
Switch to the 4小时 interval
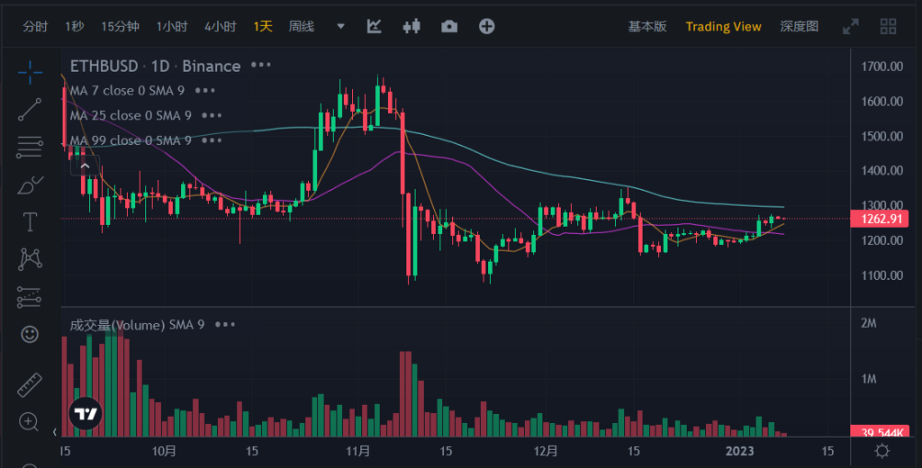coord(220,27)
